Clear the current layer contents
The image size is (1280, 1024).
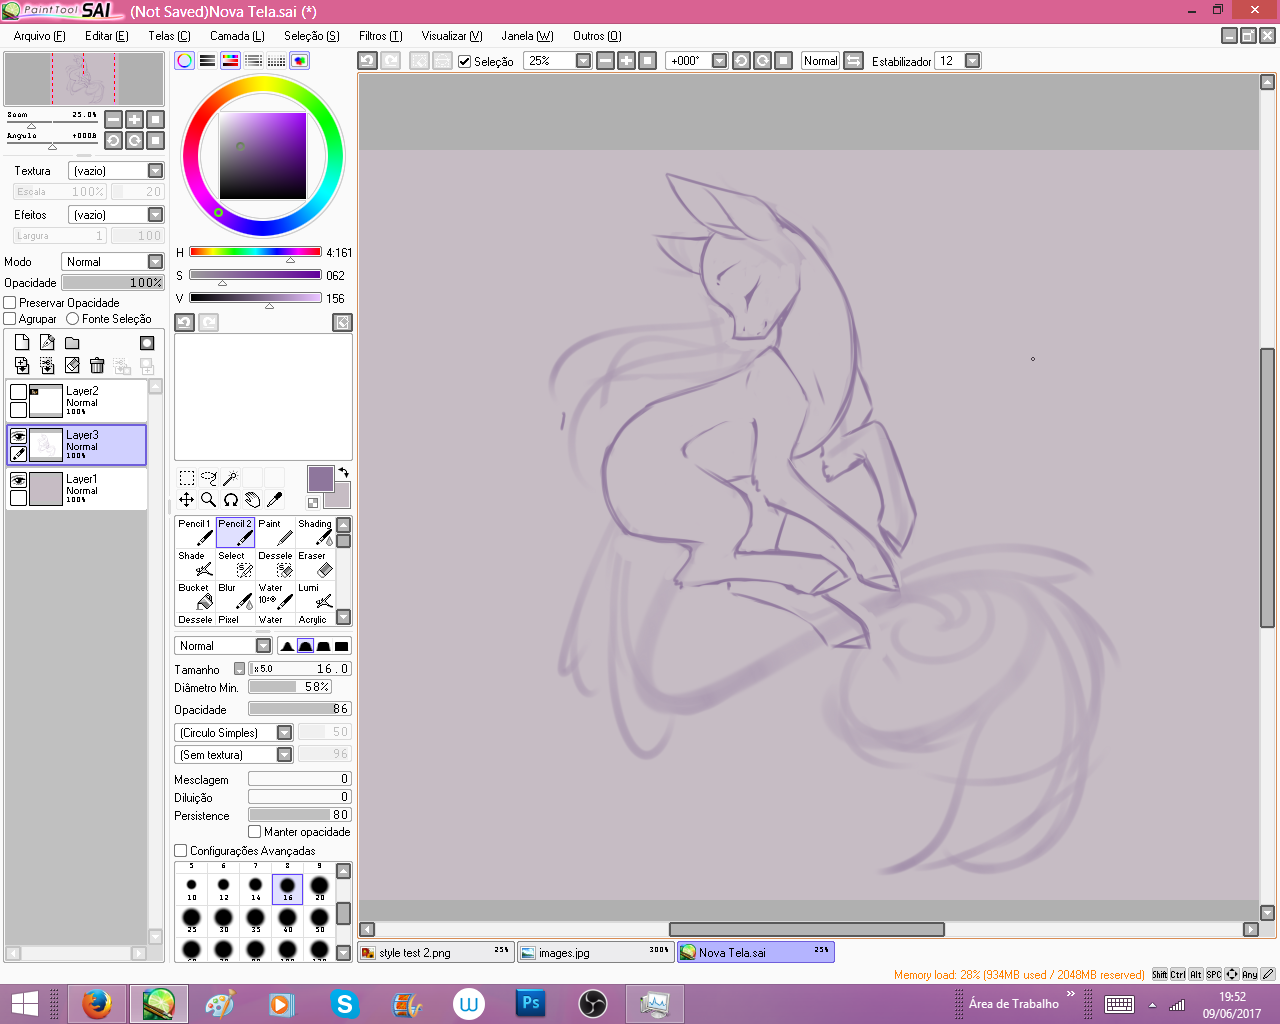72,366
